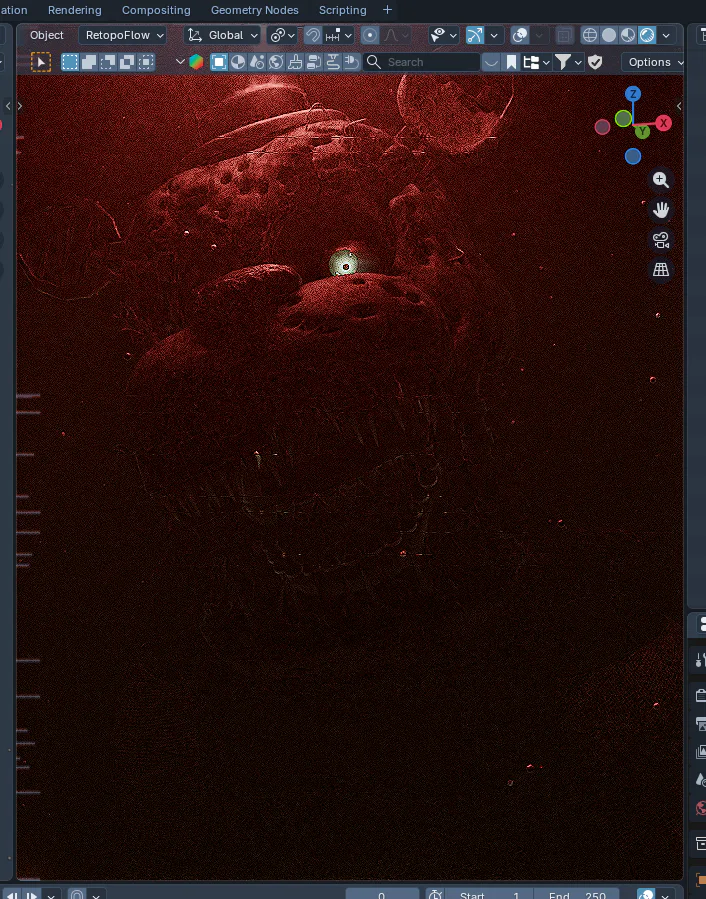Toggle proportional editing button

click(370, 35)
